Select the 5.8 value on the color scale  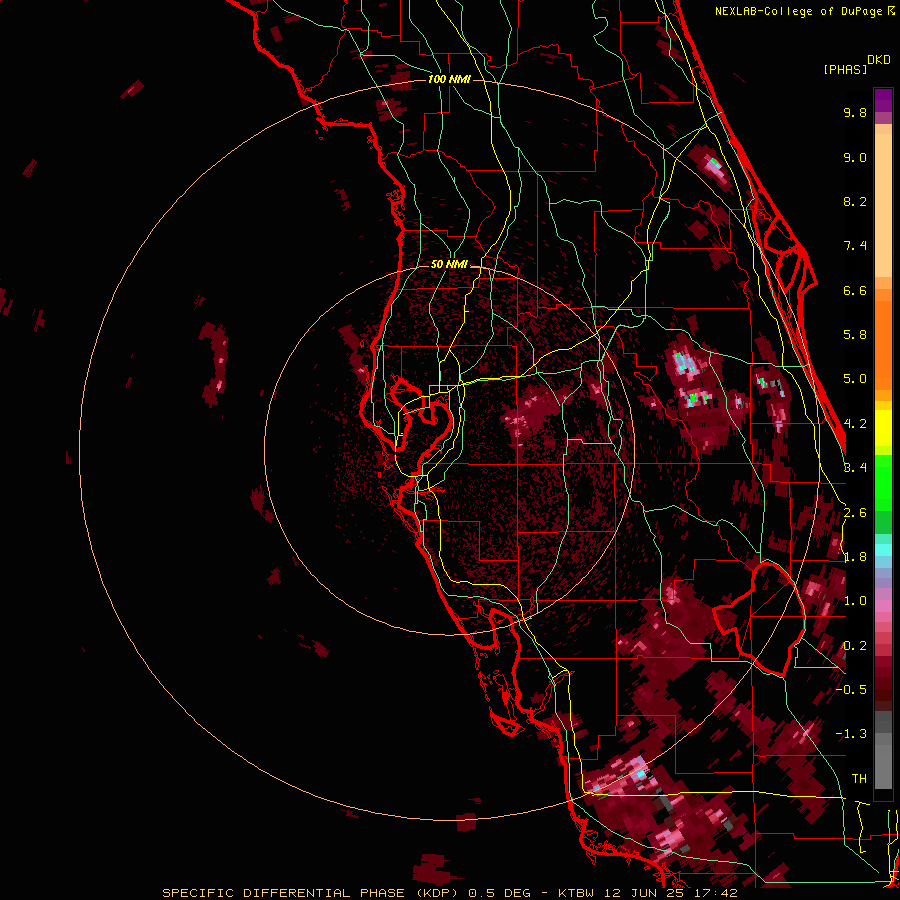(x=855, y=335)
